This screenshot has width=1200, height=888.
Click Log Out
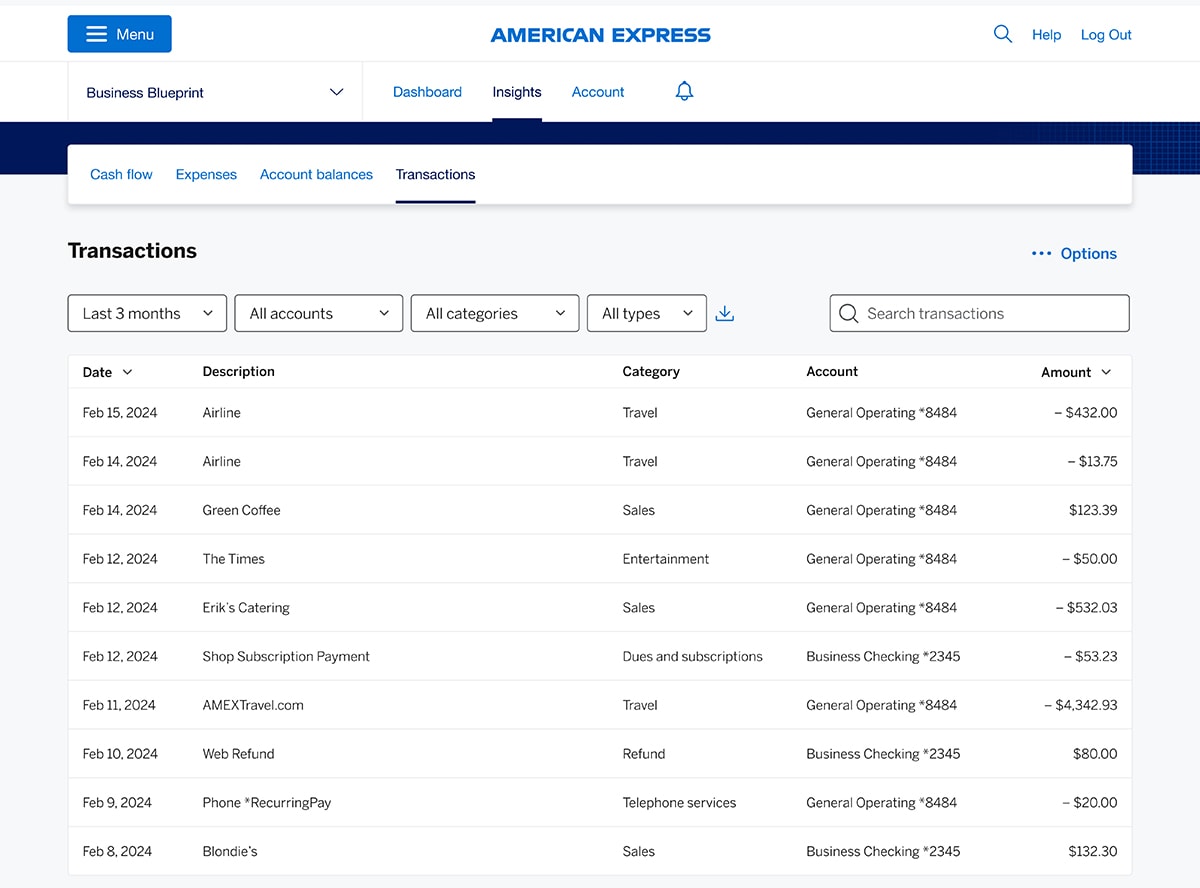click(x=1105, y=34)
